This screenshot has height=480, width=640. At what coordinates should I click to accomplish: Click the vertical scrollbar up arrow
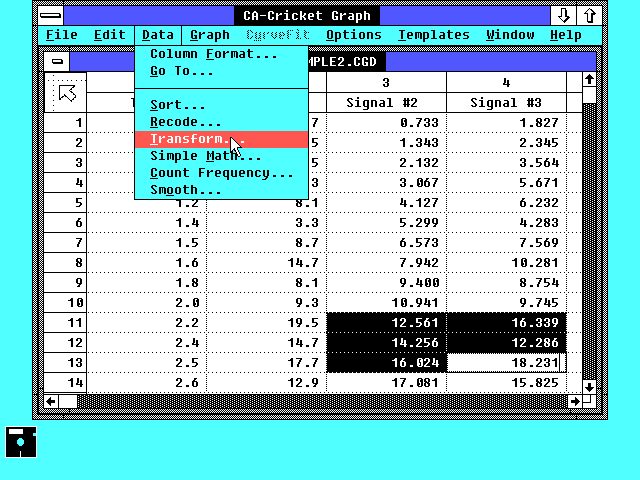[x=589, y=80]
